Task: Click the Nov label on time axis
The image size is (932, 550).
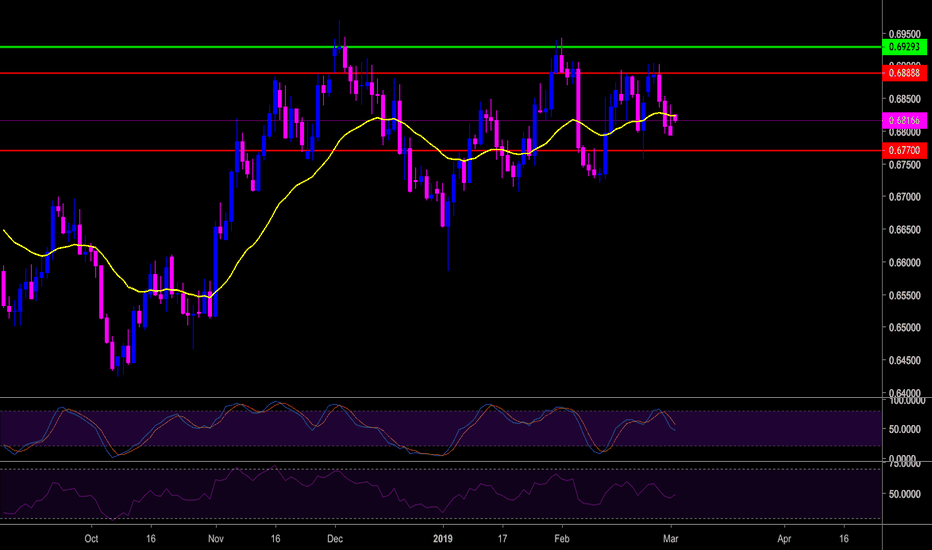Action: point(216,539)
